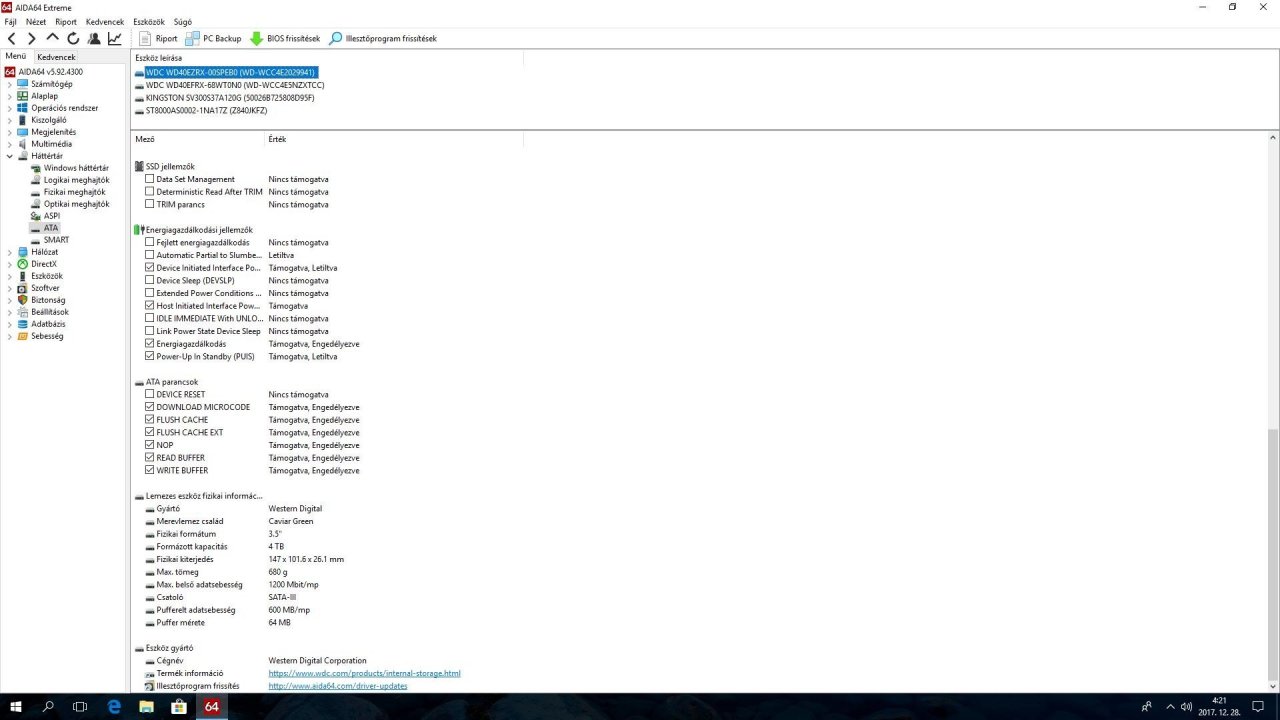Click the Eszköz leírása column header
Viewport: 1280px width, 720px height.
point(159,58)
